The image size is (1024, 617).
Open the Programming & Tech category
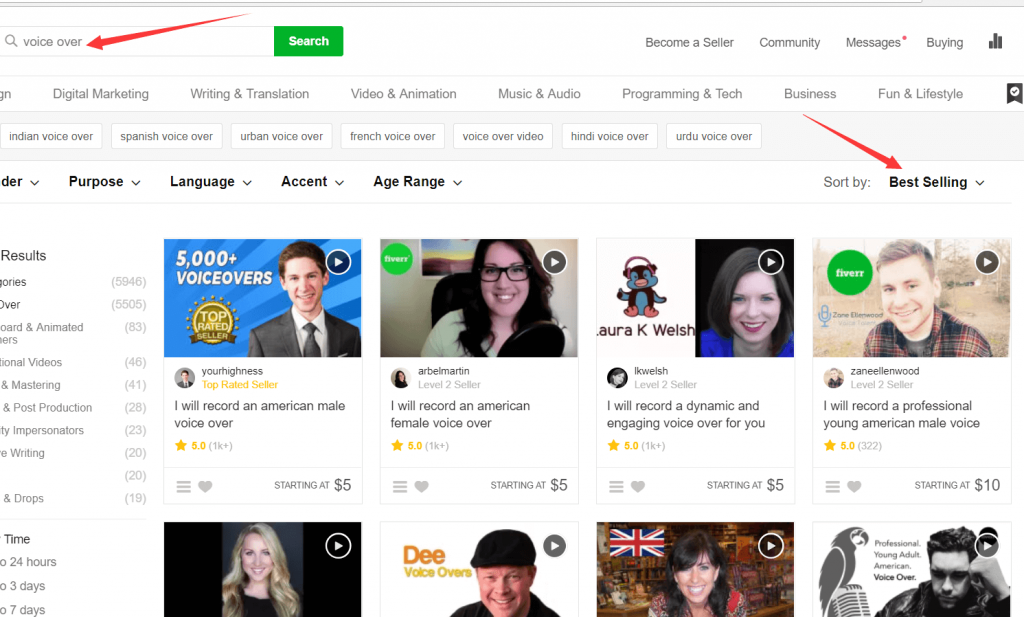click(682, 94)
